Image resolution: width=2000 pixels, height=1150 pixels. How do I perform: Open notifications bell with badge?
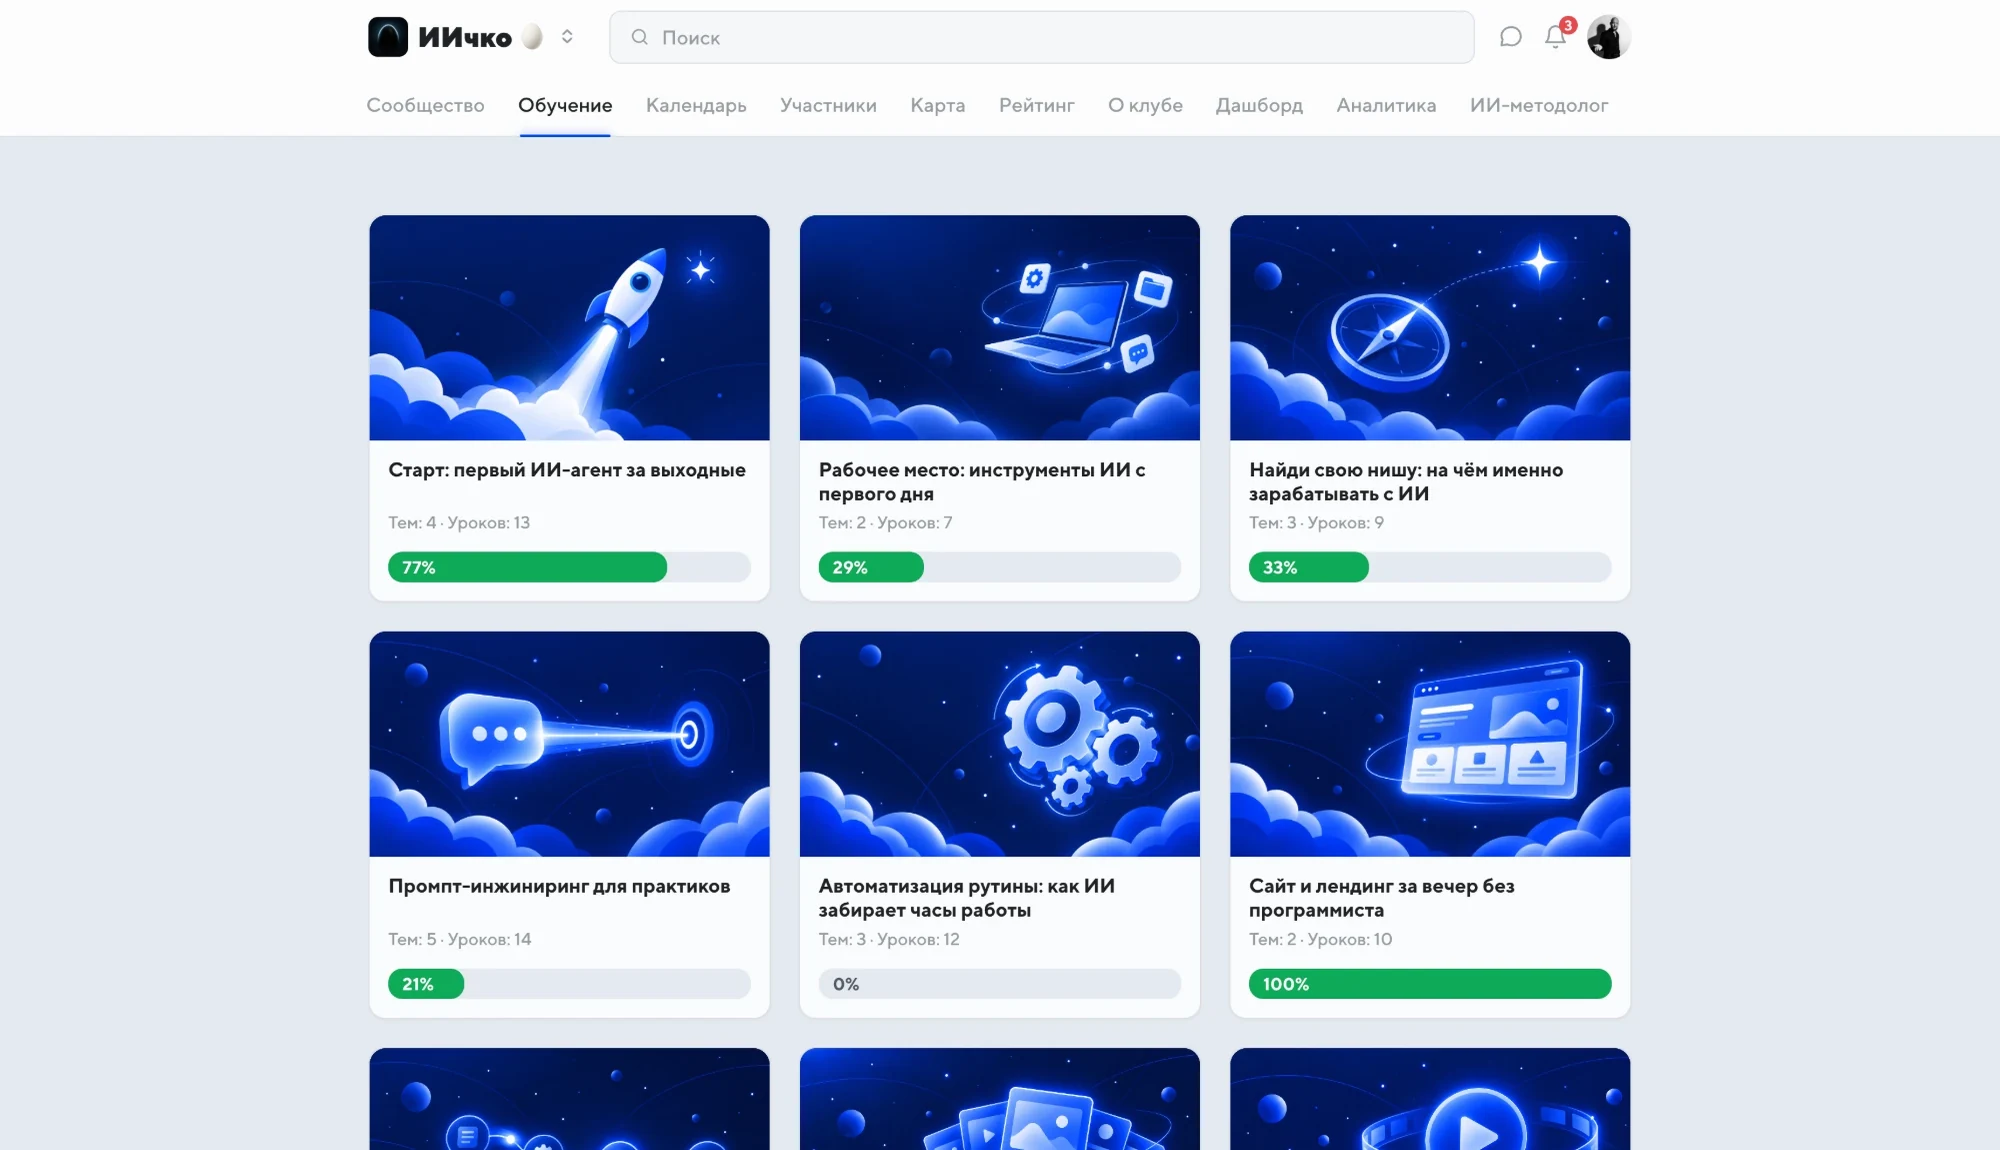pos(1556,36)
